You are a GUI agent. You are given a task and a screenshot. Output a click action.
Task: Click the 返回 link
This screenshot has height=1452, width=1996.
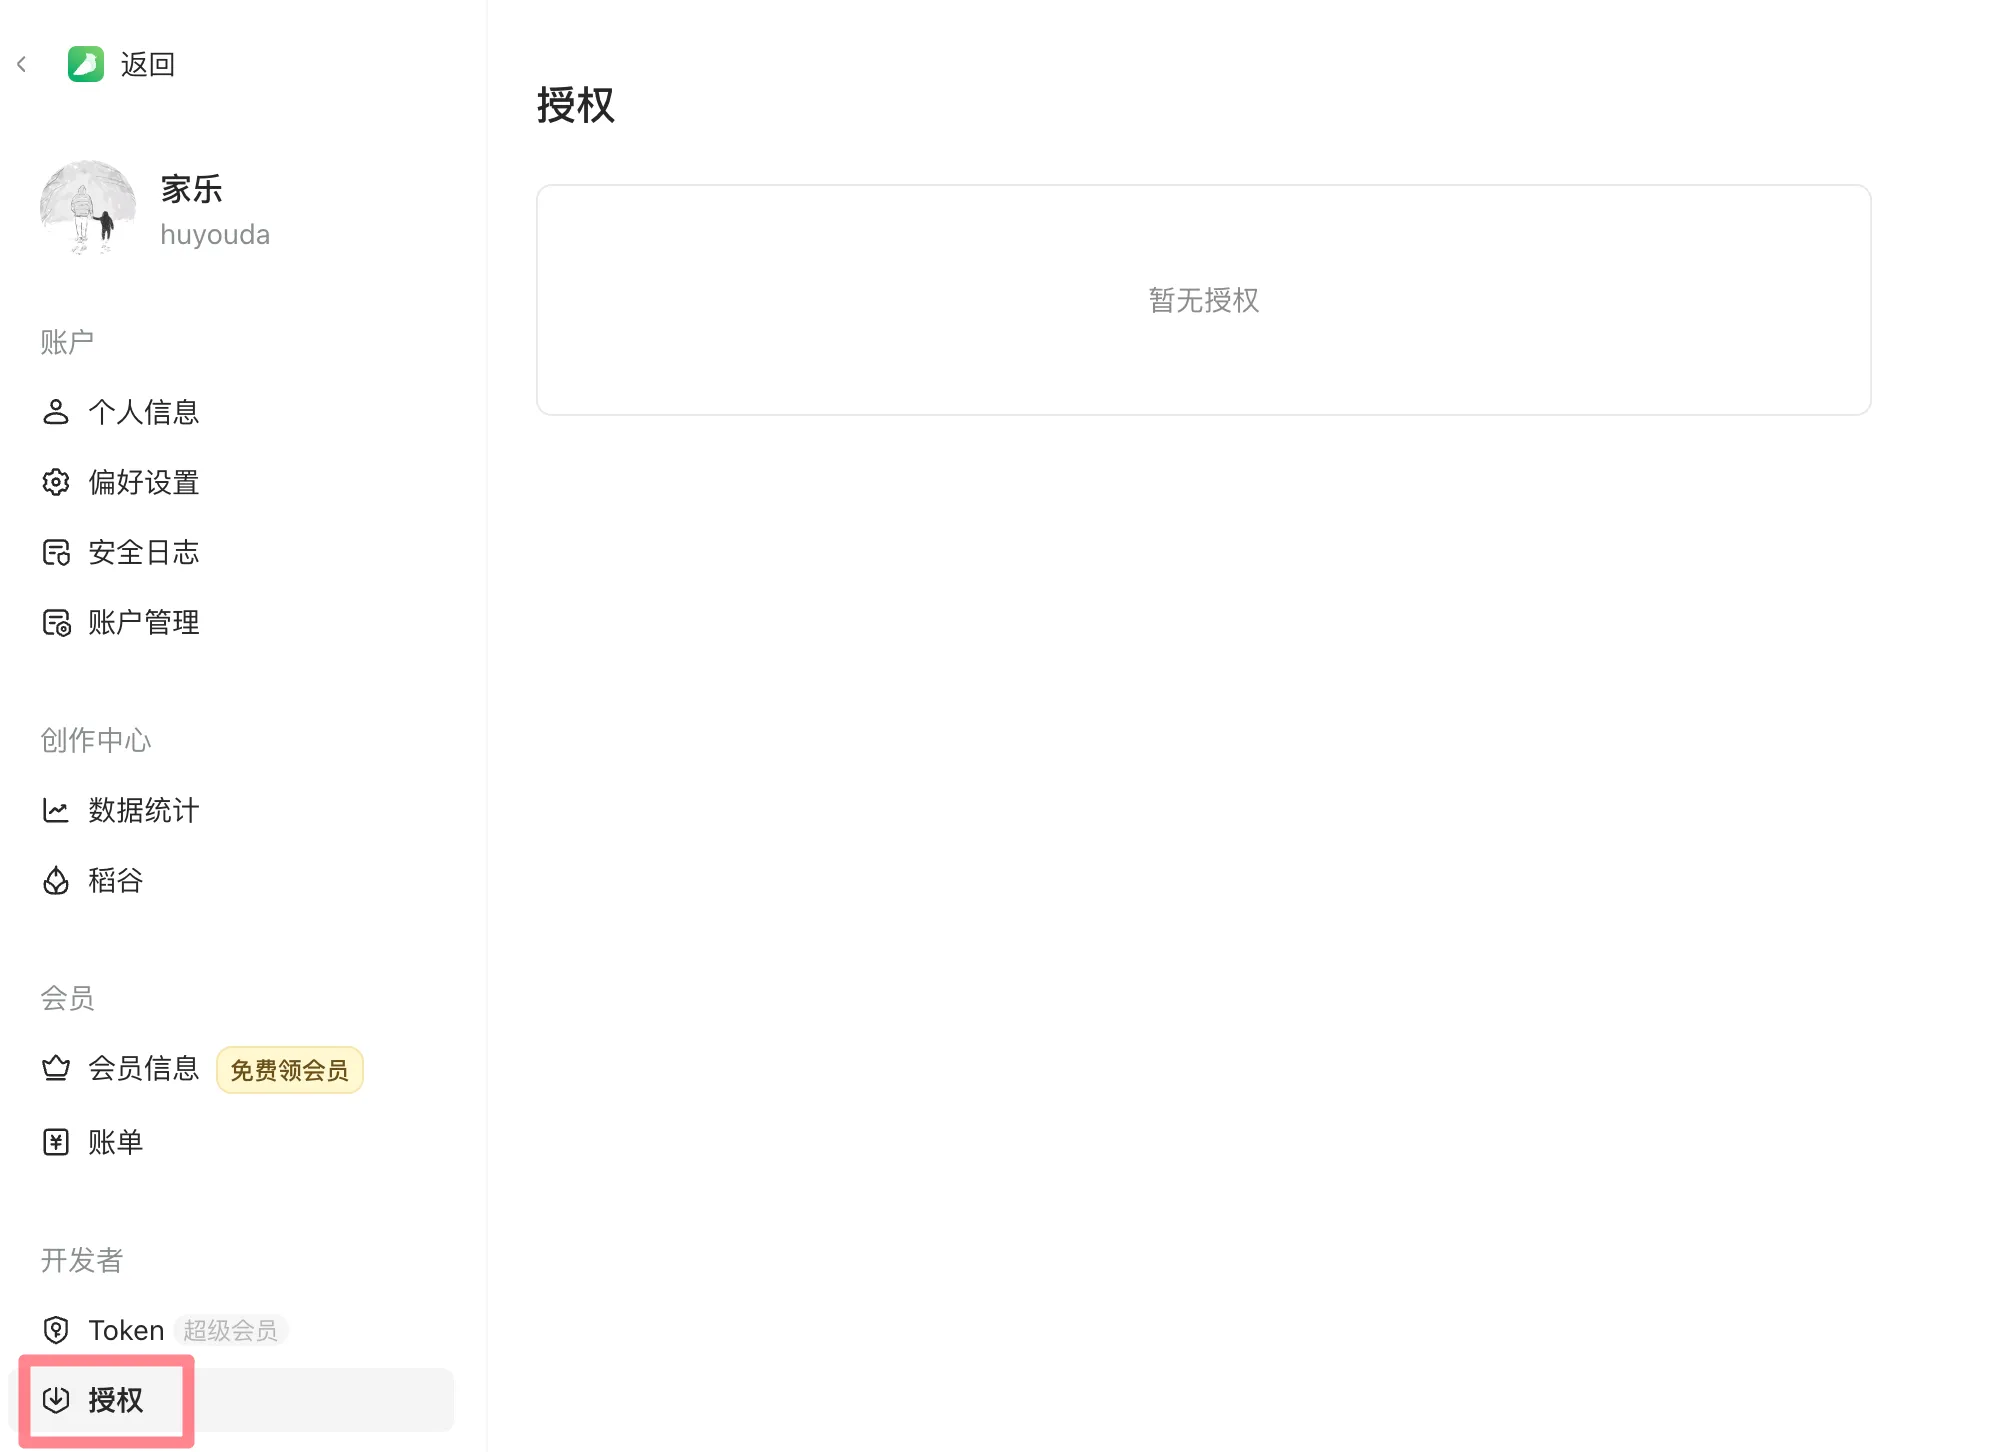pos(148,65)
